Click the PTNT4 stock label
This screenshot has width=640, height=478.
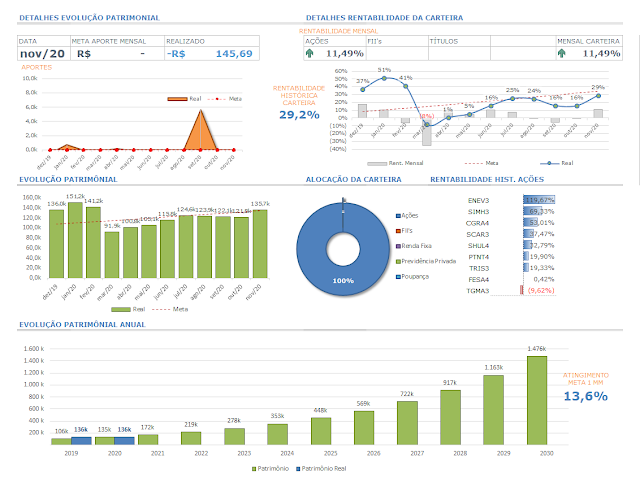point(478,257)
